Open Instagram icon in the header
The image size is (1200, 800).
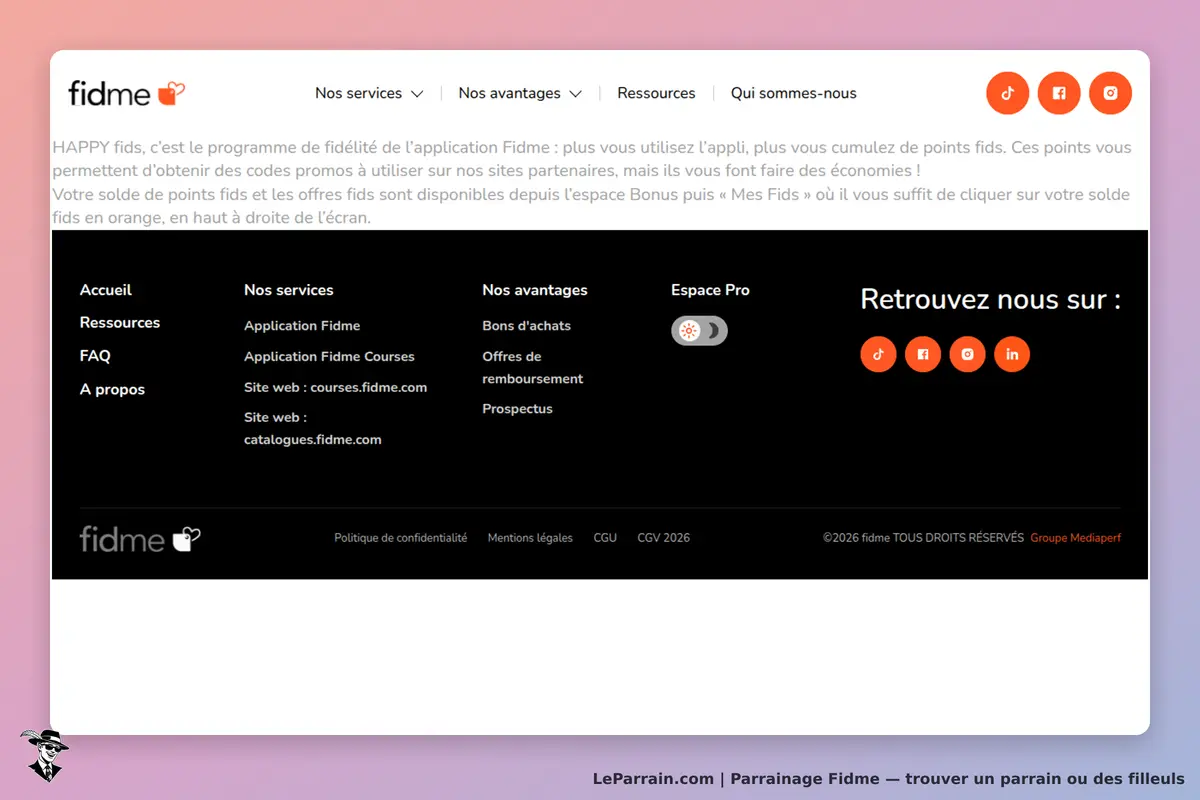point(1110,93)
